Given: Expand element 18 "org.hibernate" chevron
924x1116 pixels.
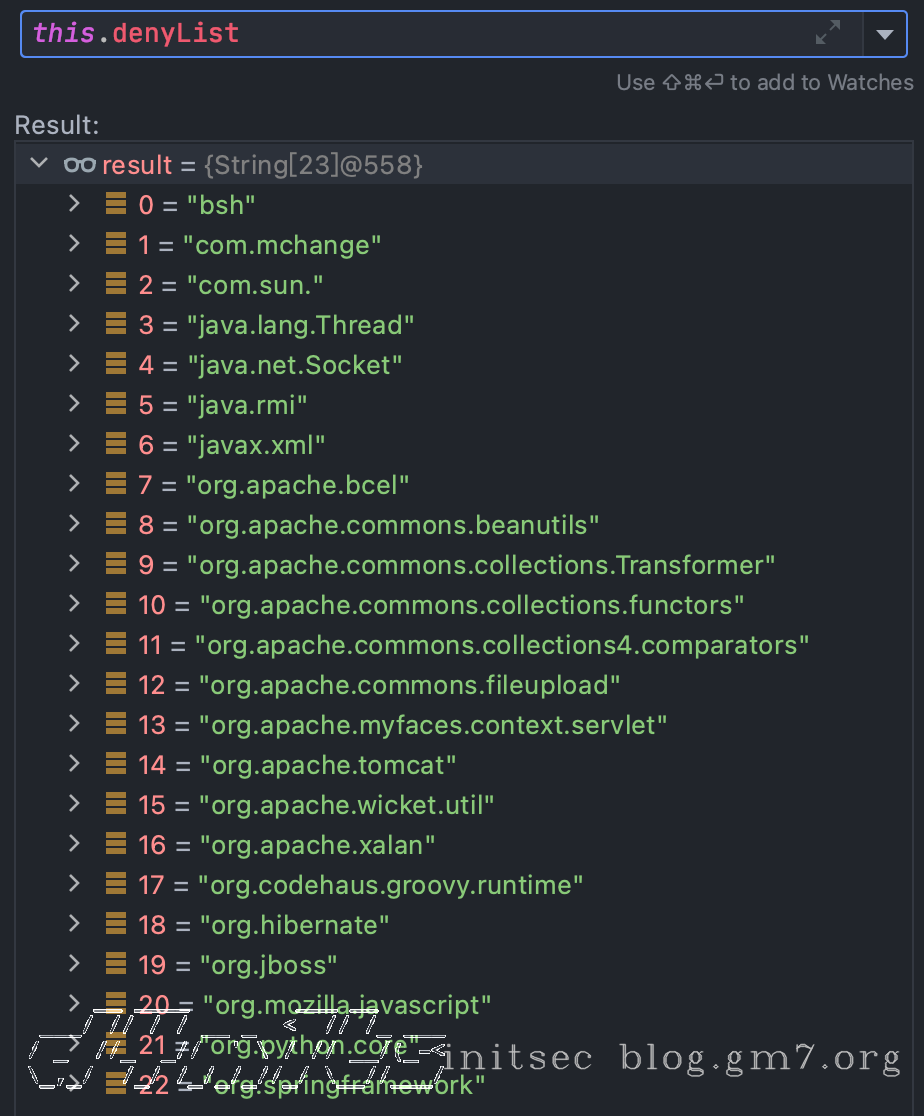Looking at the screenshot, I should pyautogui.click(x=73, y=923).
